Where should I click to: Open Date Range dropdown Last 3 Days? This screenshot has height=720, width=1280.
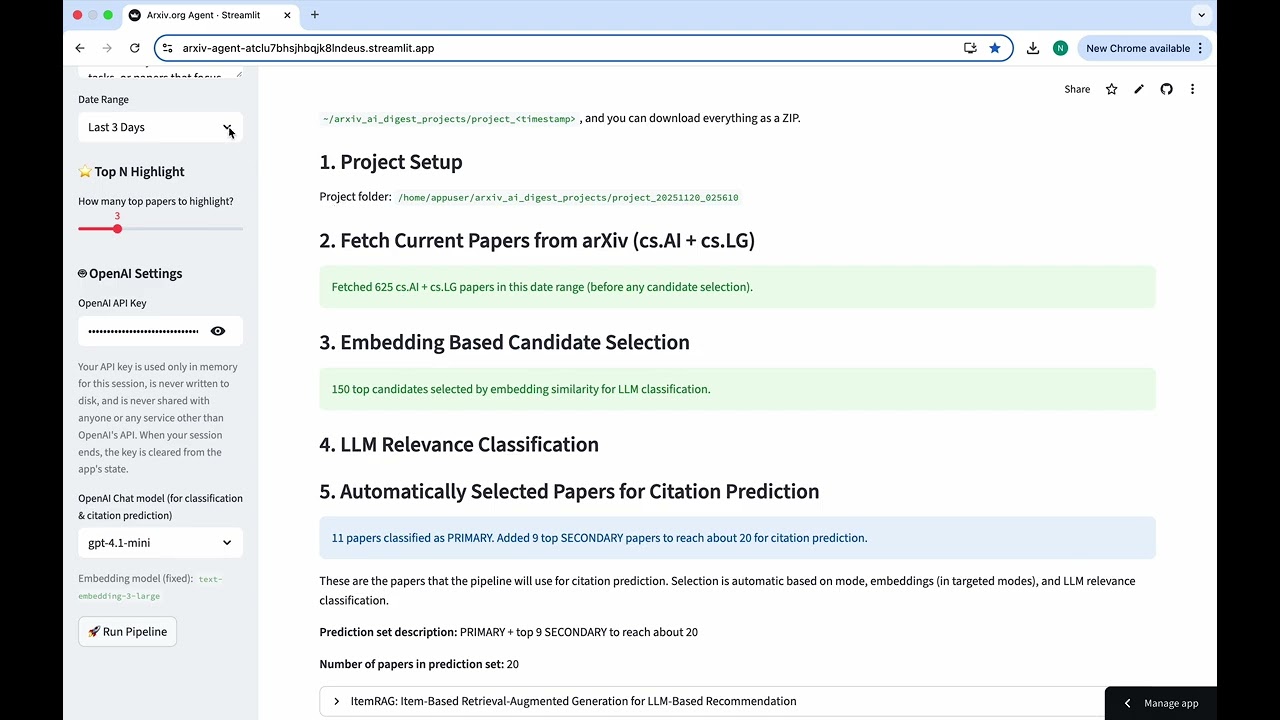[160, 127]
